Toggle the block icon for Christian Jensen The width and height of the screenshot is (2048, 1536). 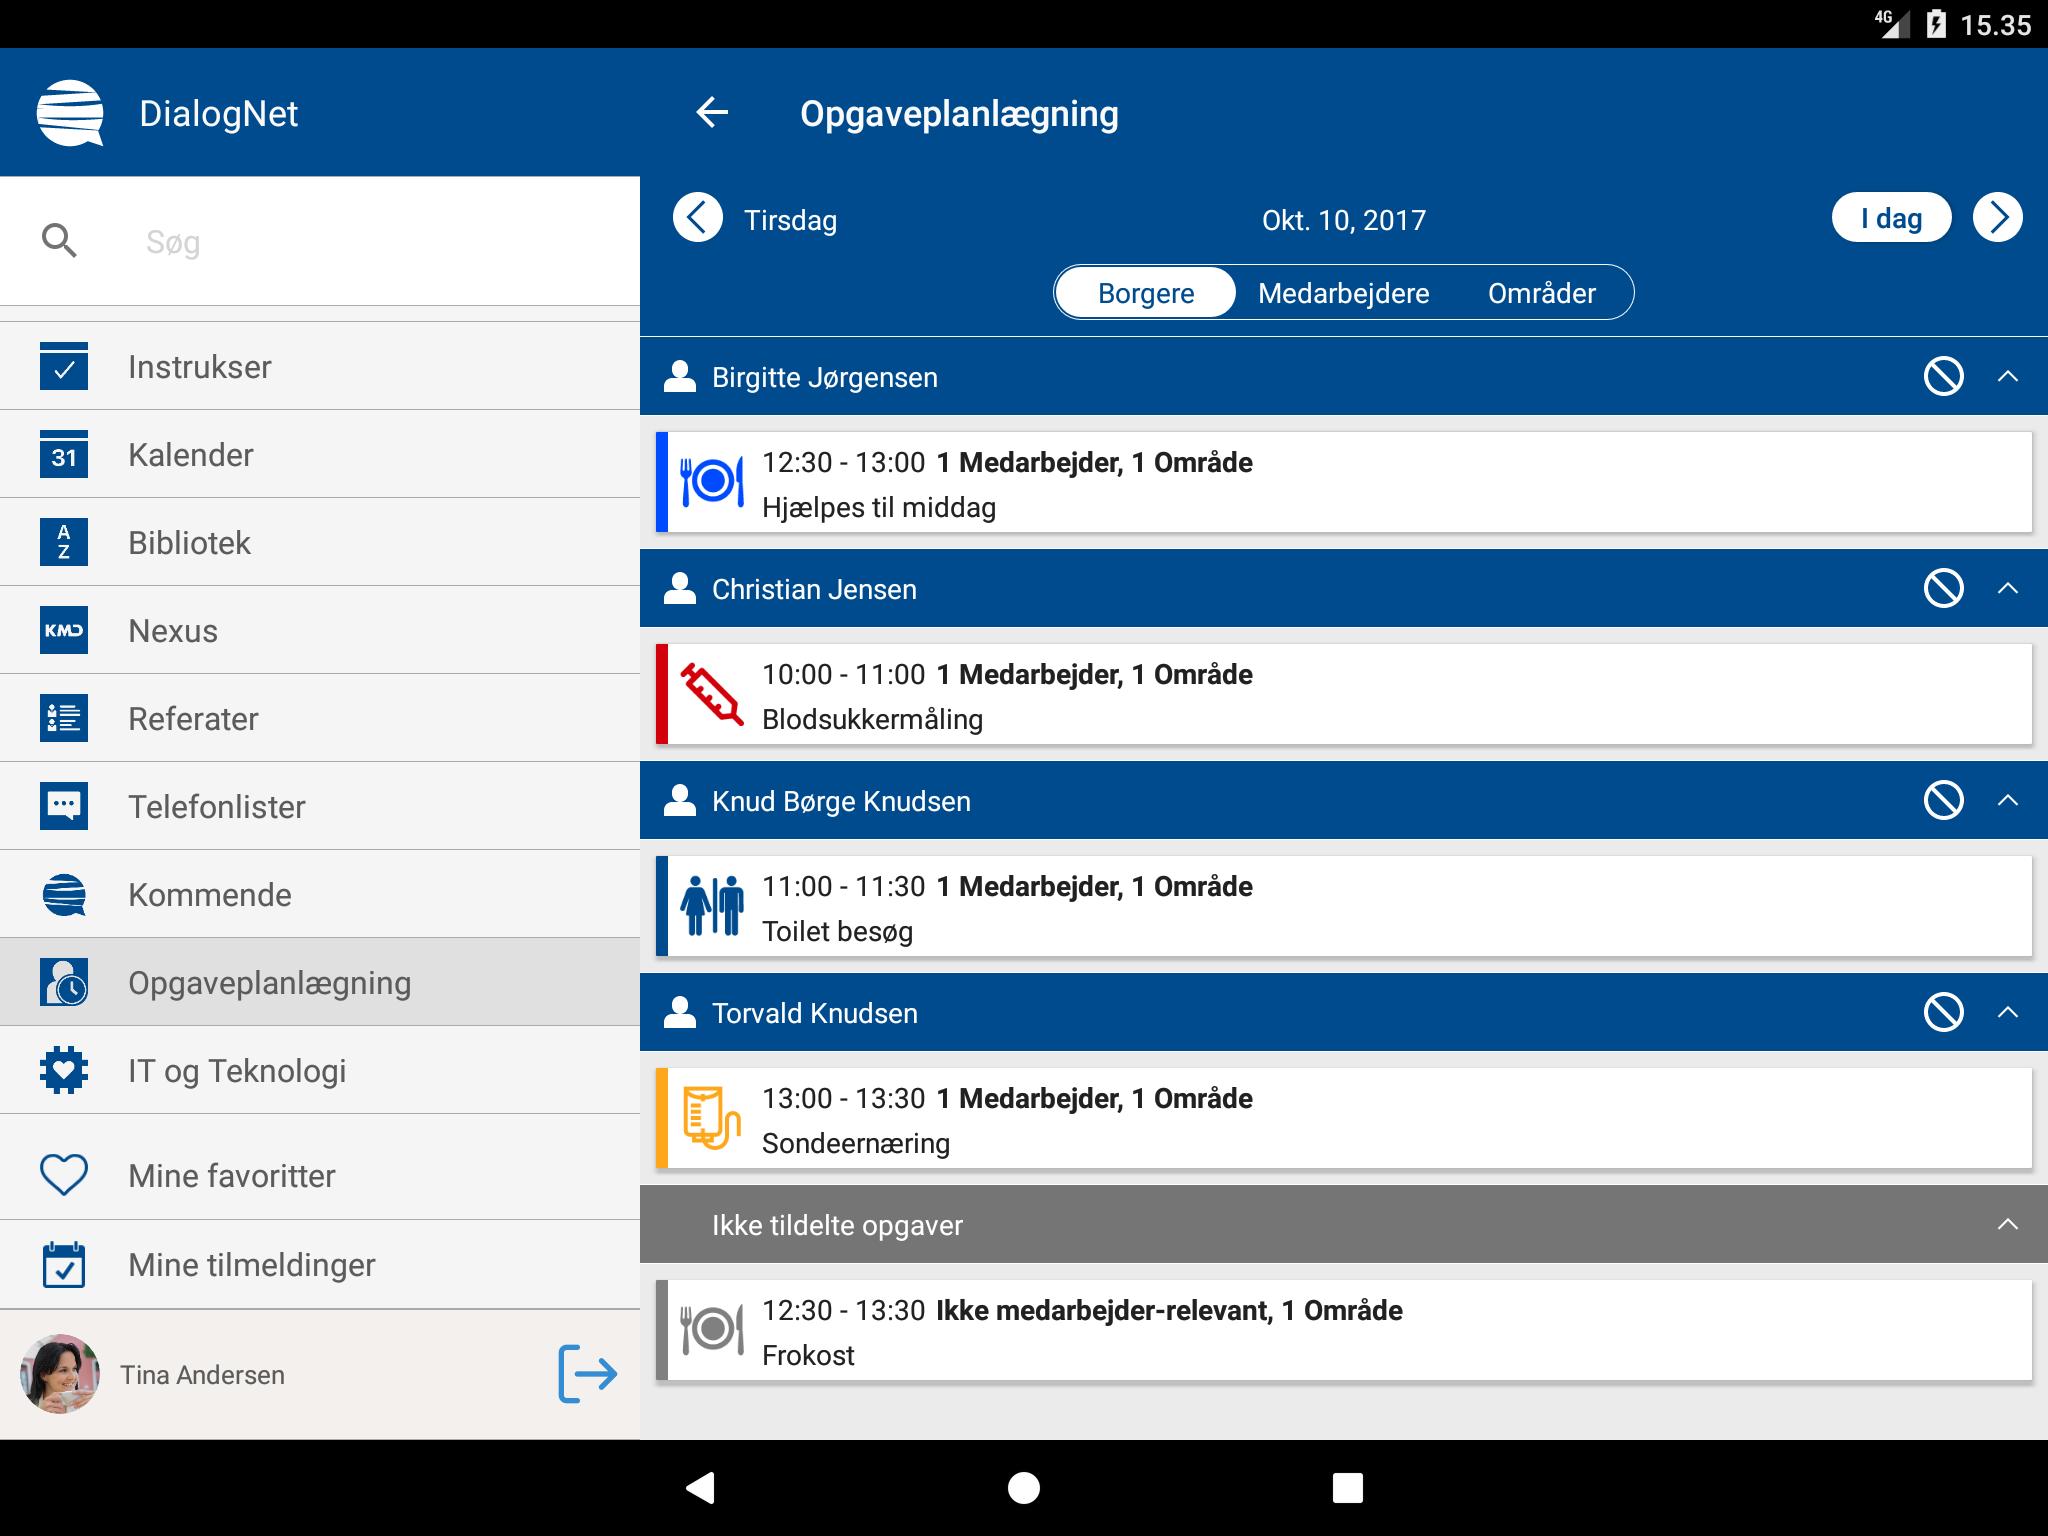pos(1944,589)
